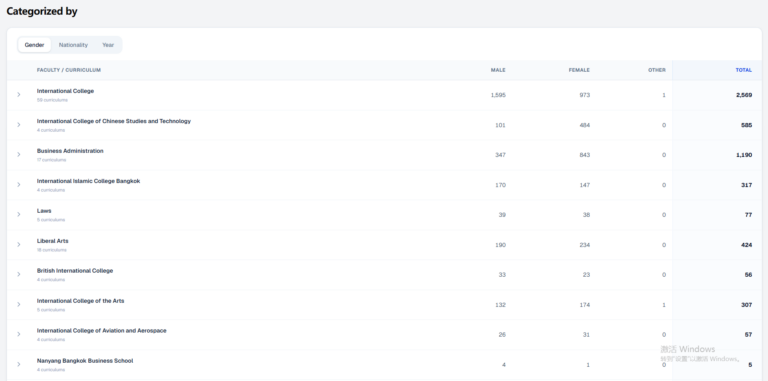
Task: Click total value 77
Action: pyautogui.click(x=748, y=215)
